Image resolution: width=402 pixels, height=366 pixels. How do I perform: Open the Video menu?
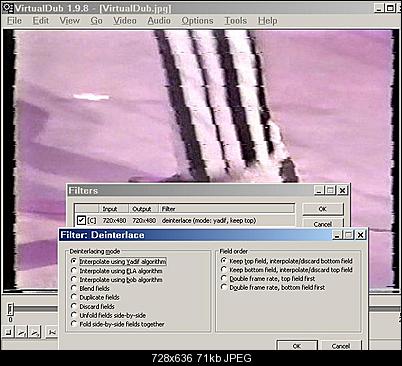coord(124,21)
